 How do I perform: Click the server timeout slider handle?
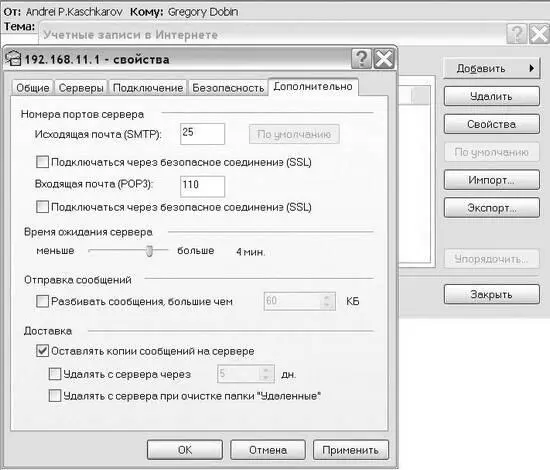(149, 251)
